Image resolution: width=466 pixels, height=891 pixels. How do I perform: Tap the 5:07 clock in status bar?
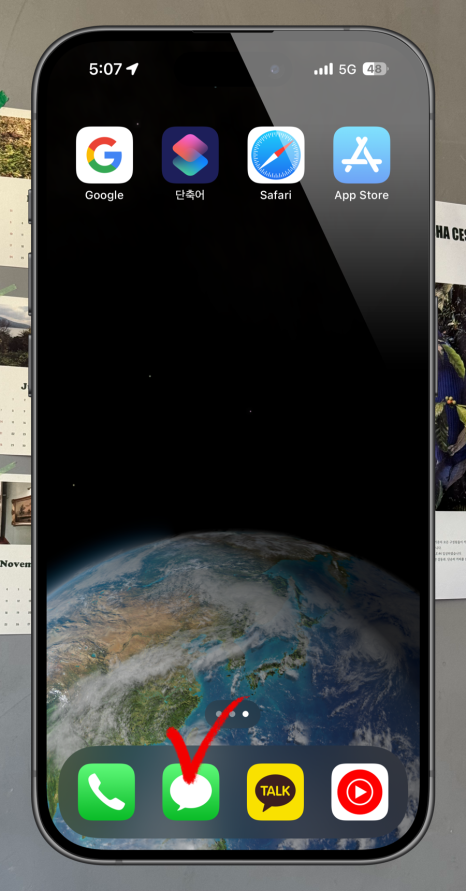[105, 69]
